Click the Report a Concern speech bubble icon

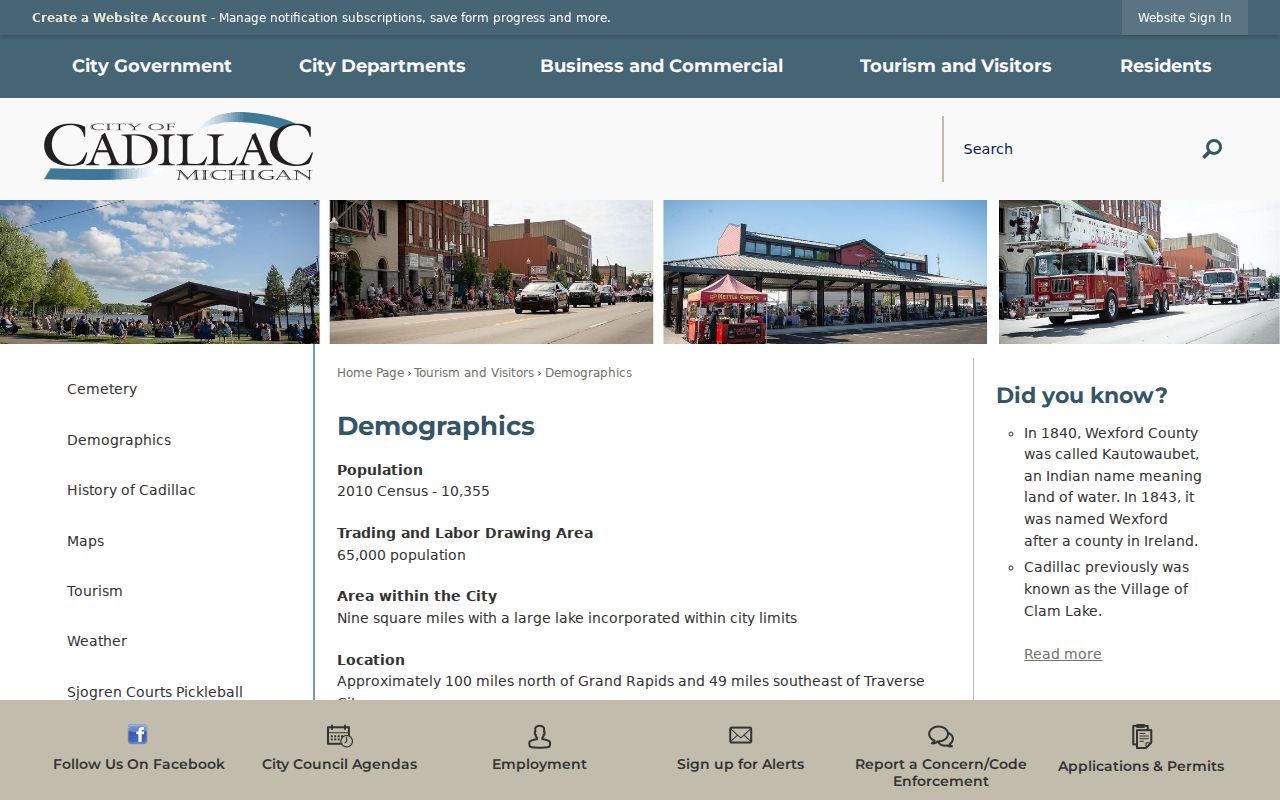click(941, 737)
